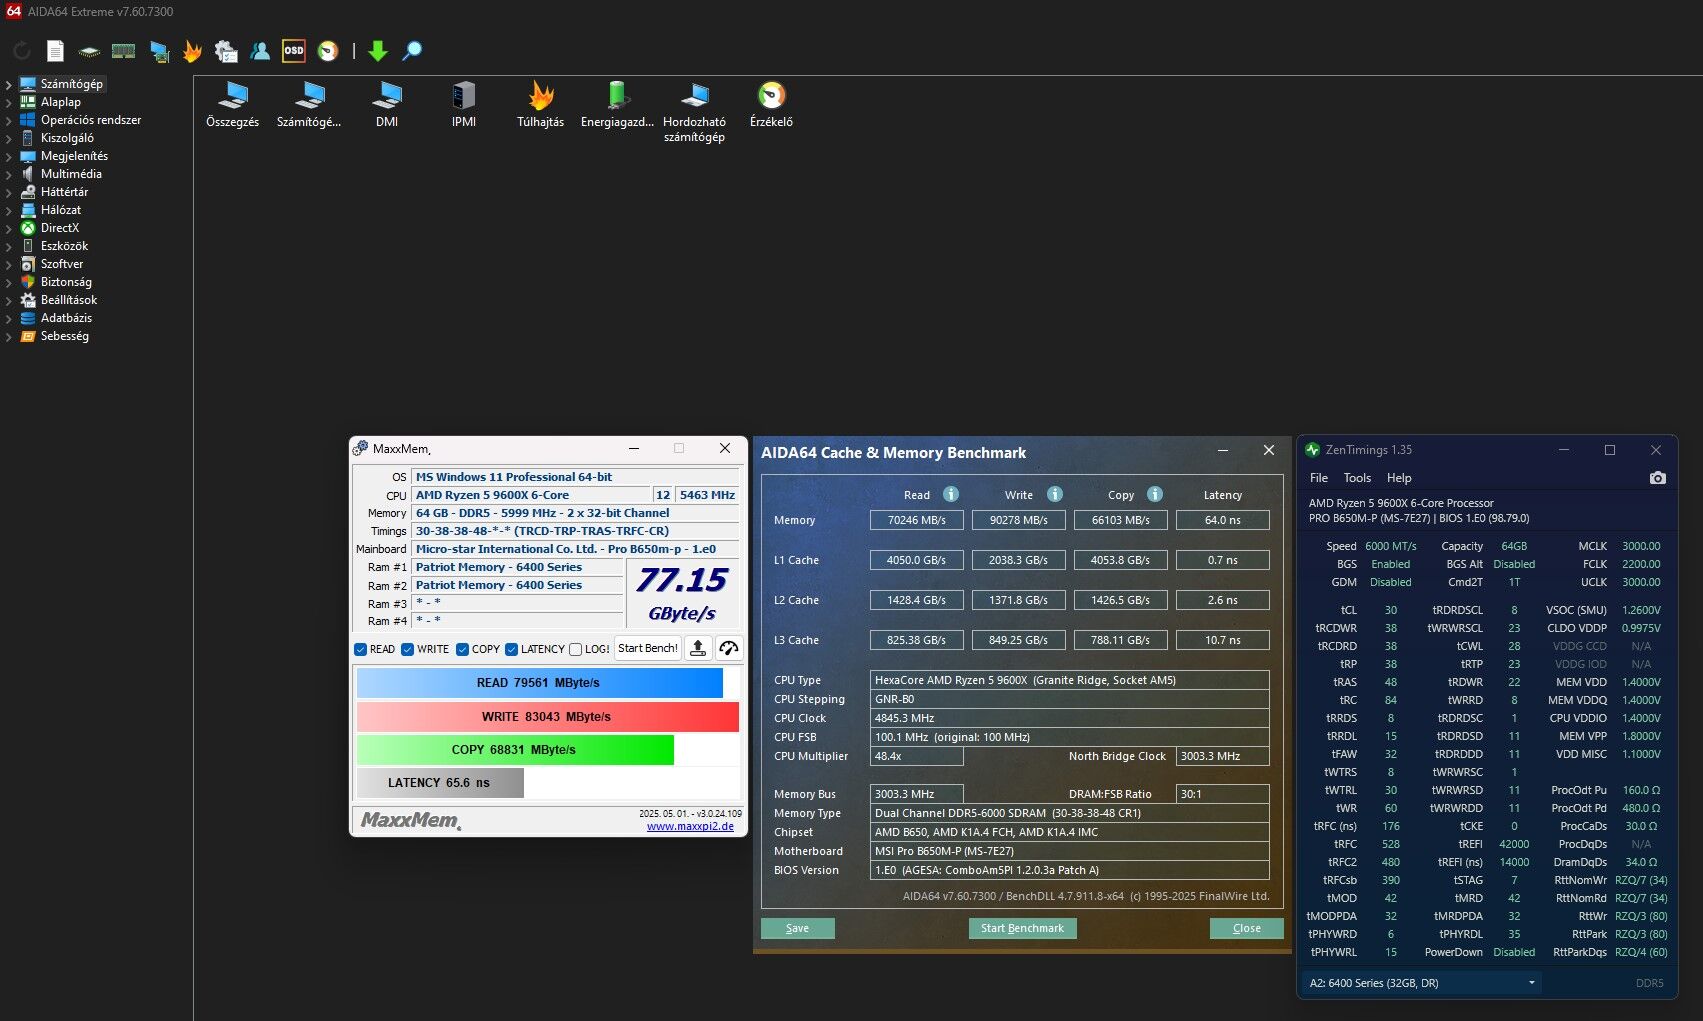Click the green download arrow icon
The width and height of the screenshot is (1703, 1021).
(378, 51)
